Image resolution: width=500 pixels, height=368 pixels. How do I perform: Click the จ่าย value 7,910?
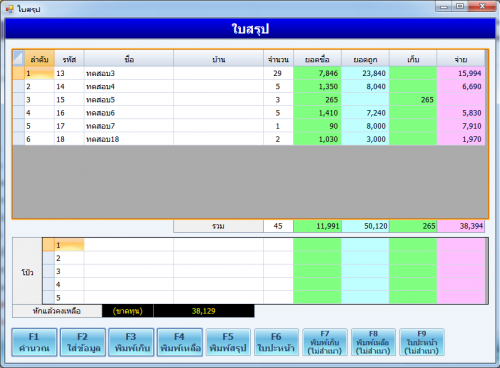click(x=461, y=126)
